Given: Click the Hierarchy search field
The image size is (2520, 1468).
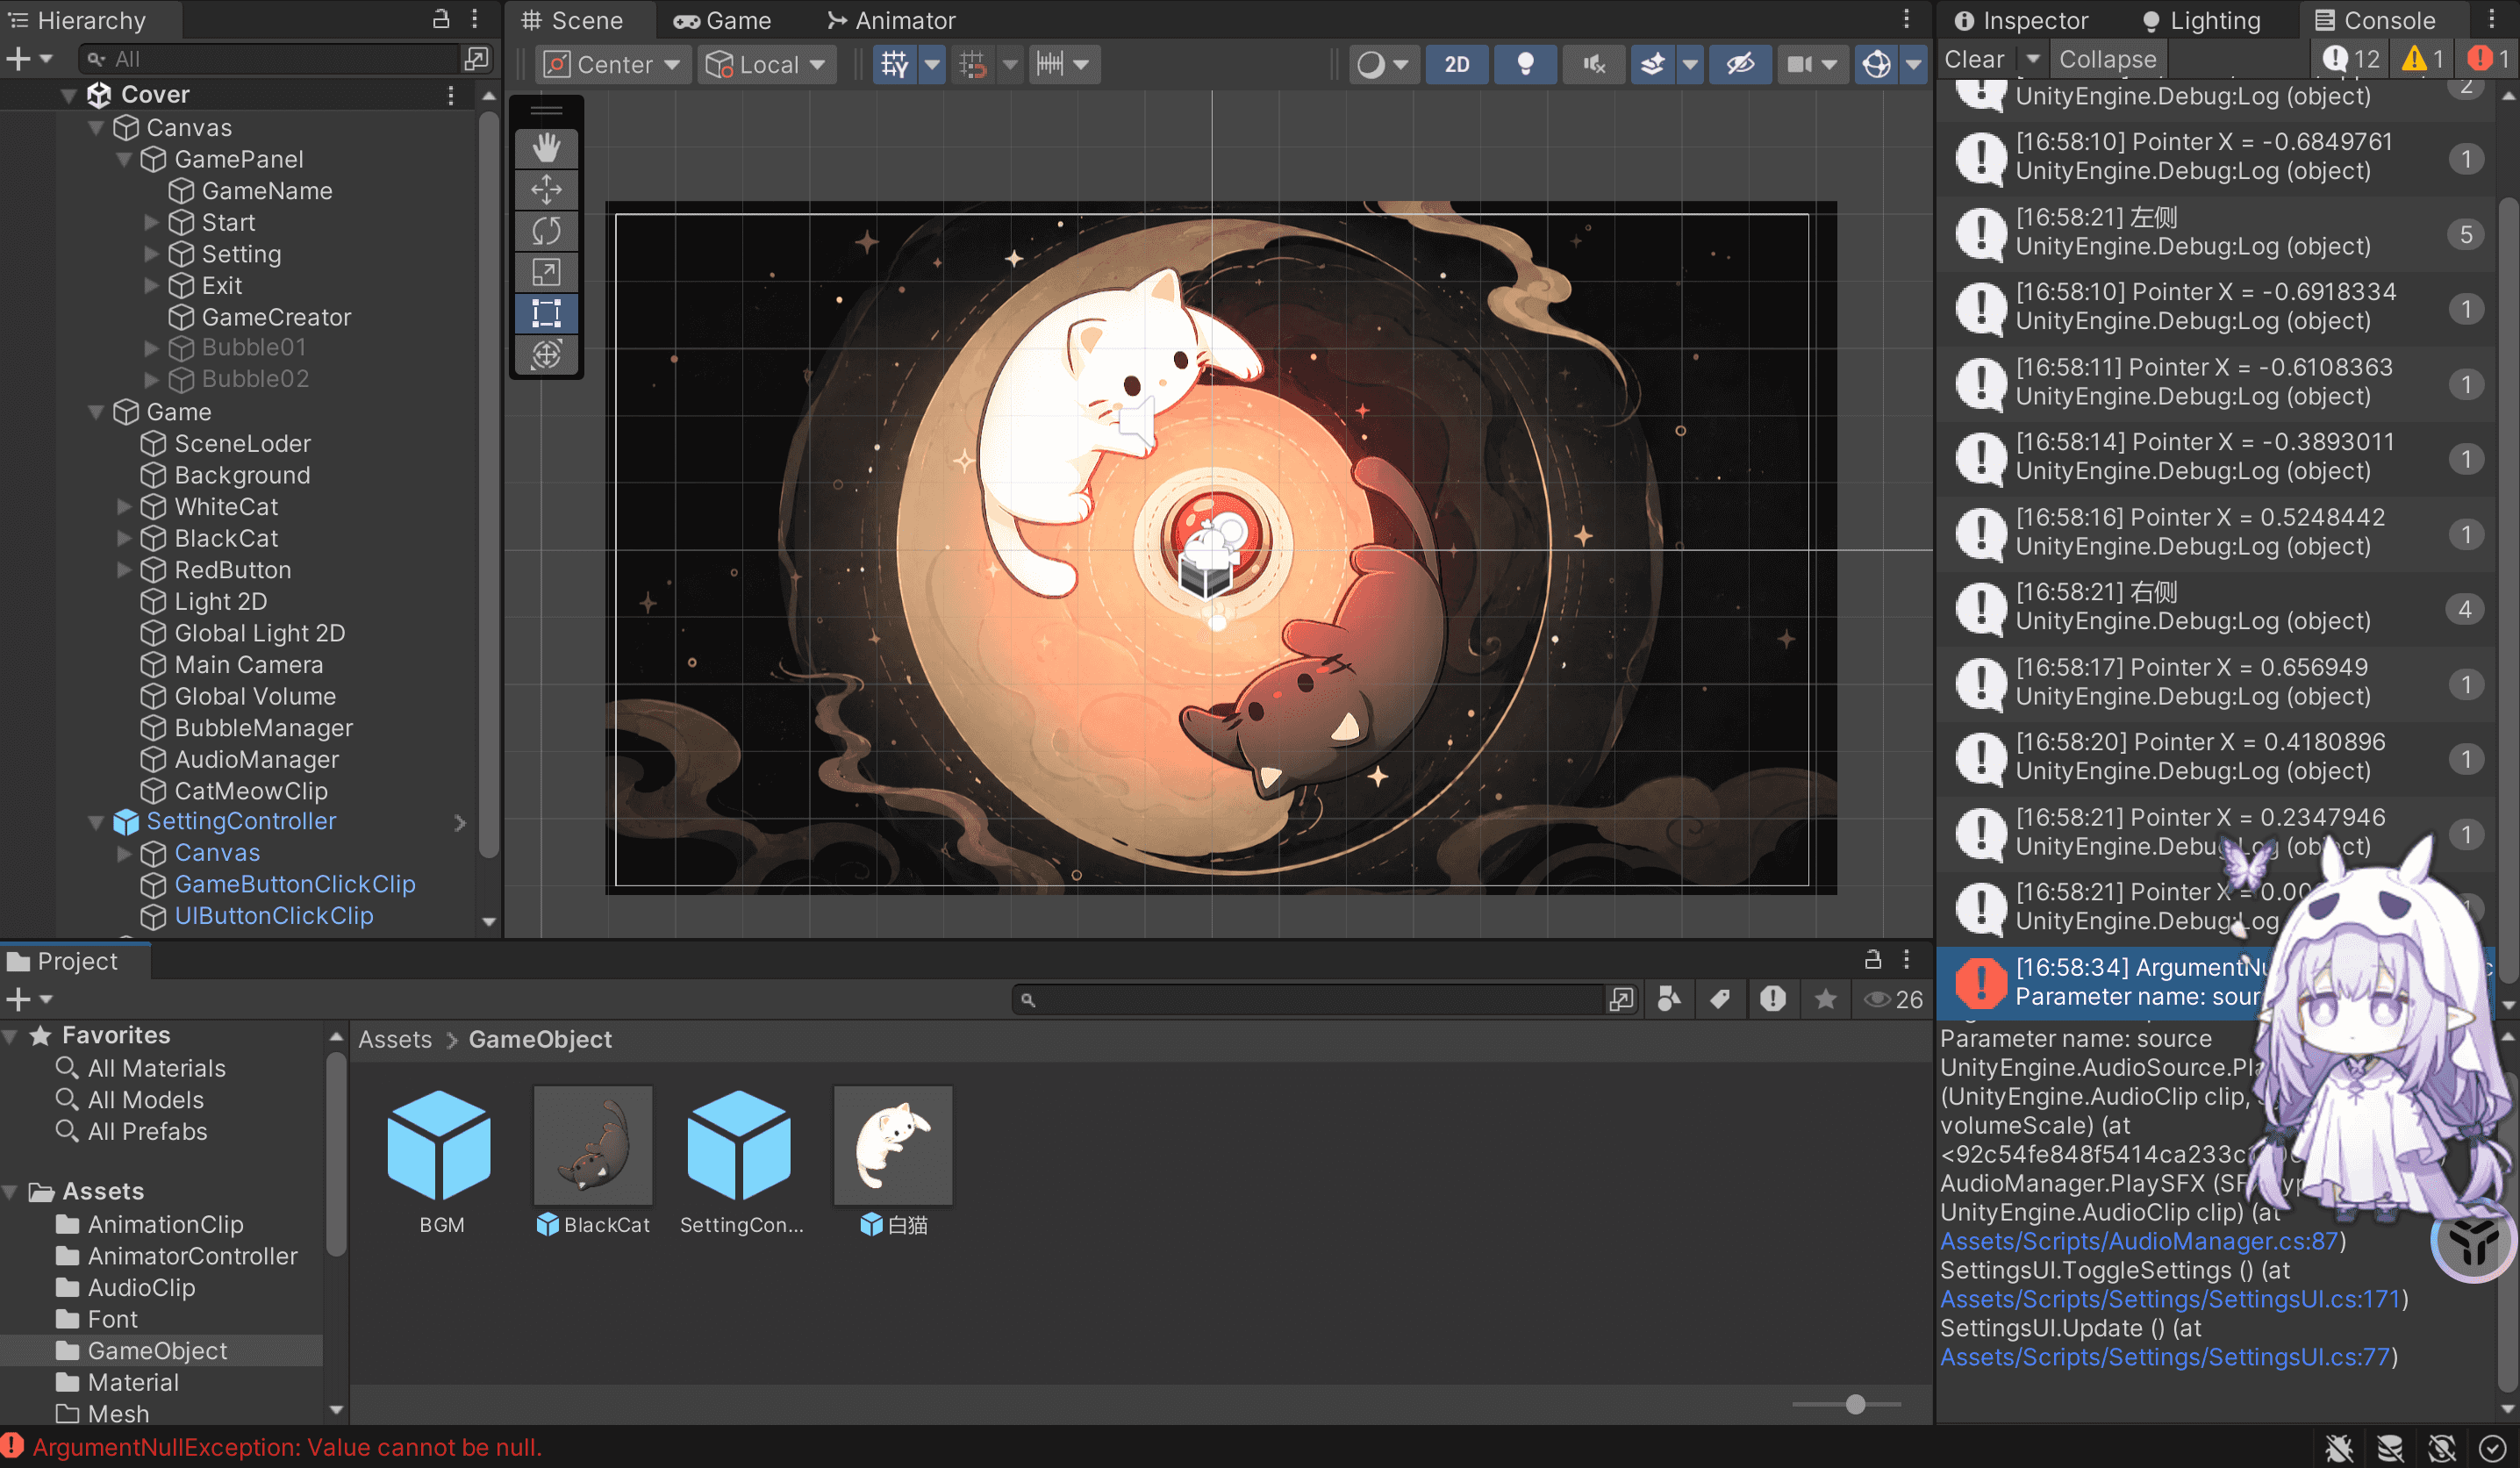Looking at the screenshot, I should 270,59.
